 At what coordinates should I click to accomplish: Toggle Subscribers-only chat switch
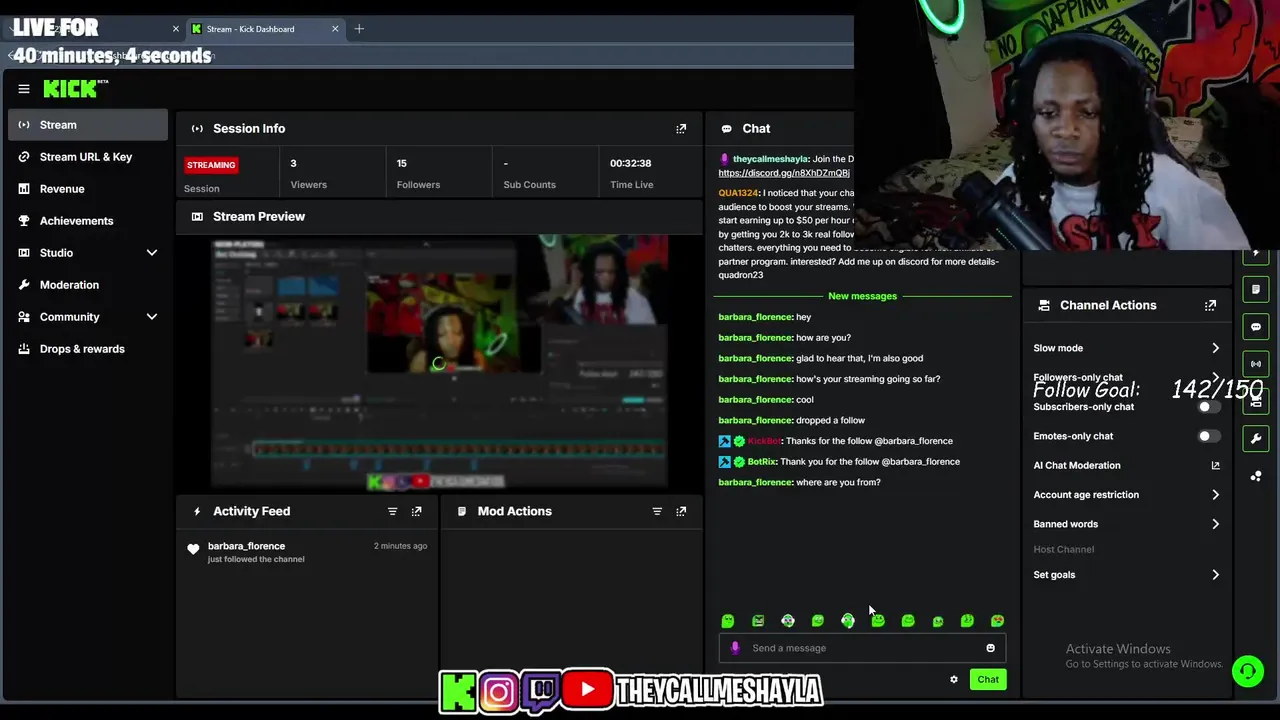tap(1208, 407)
